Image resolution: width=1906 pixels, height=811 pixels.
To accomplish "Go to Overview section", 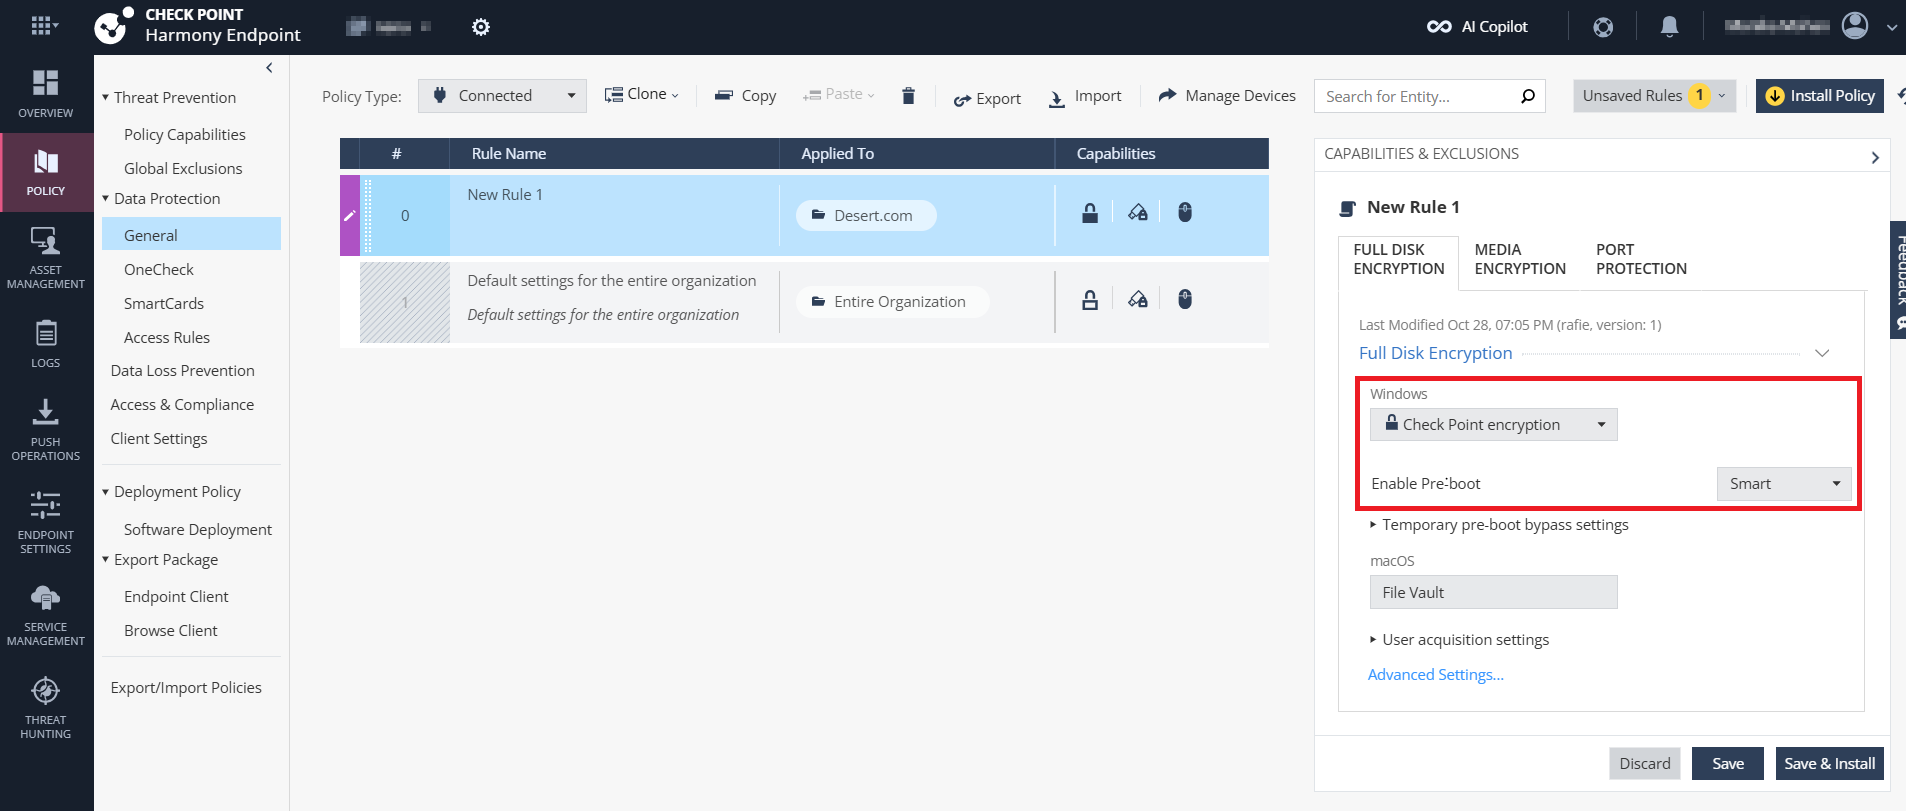I will [46, 94].
